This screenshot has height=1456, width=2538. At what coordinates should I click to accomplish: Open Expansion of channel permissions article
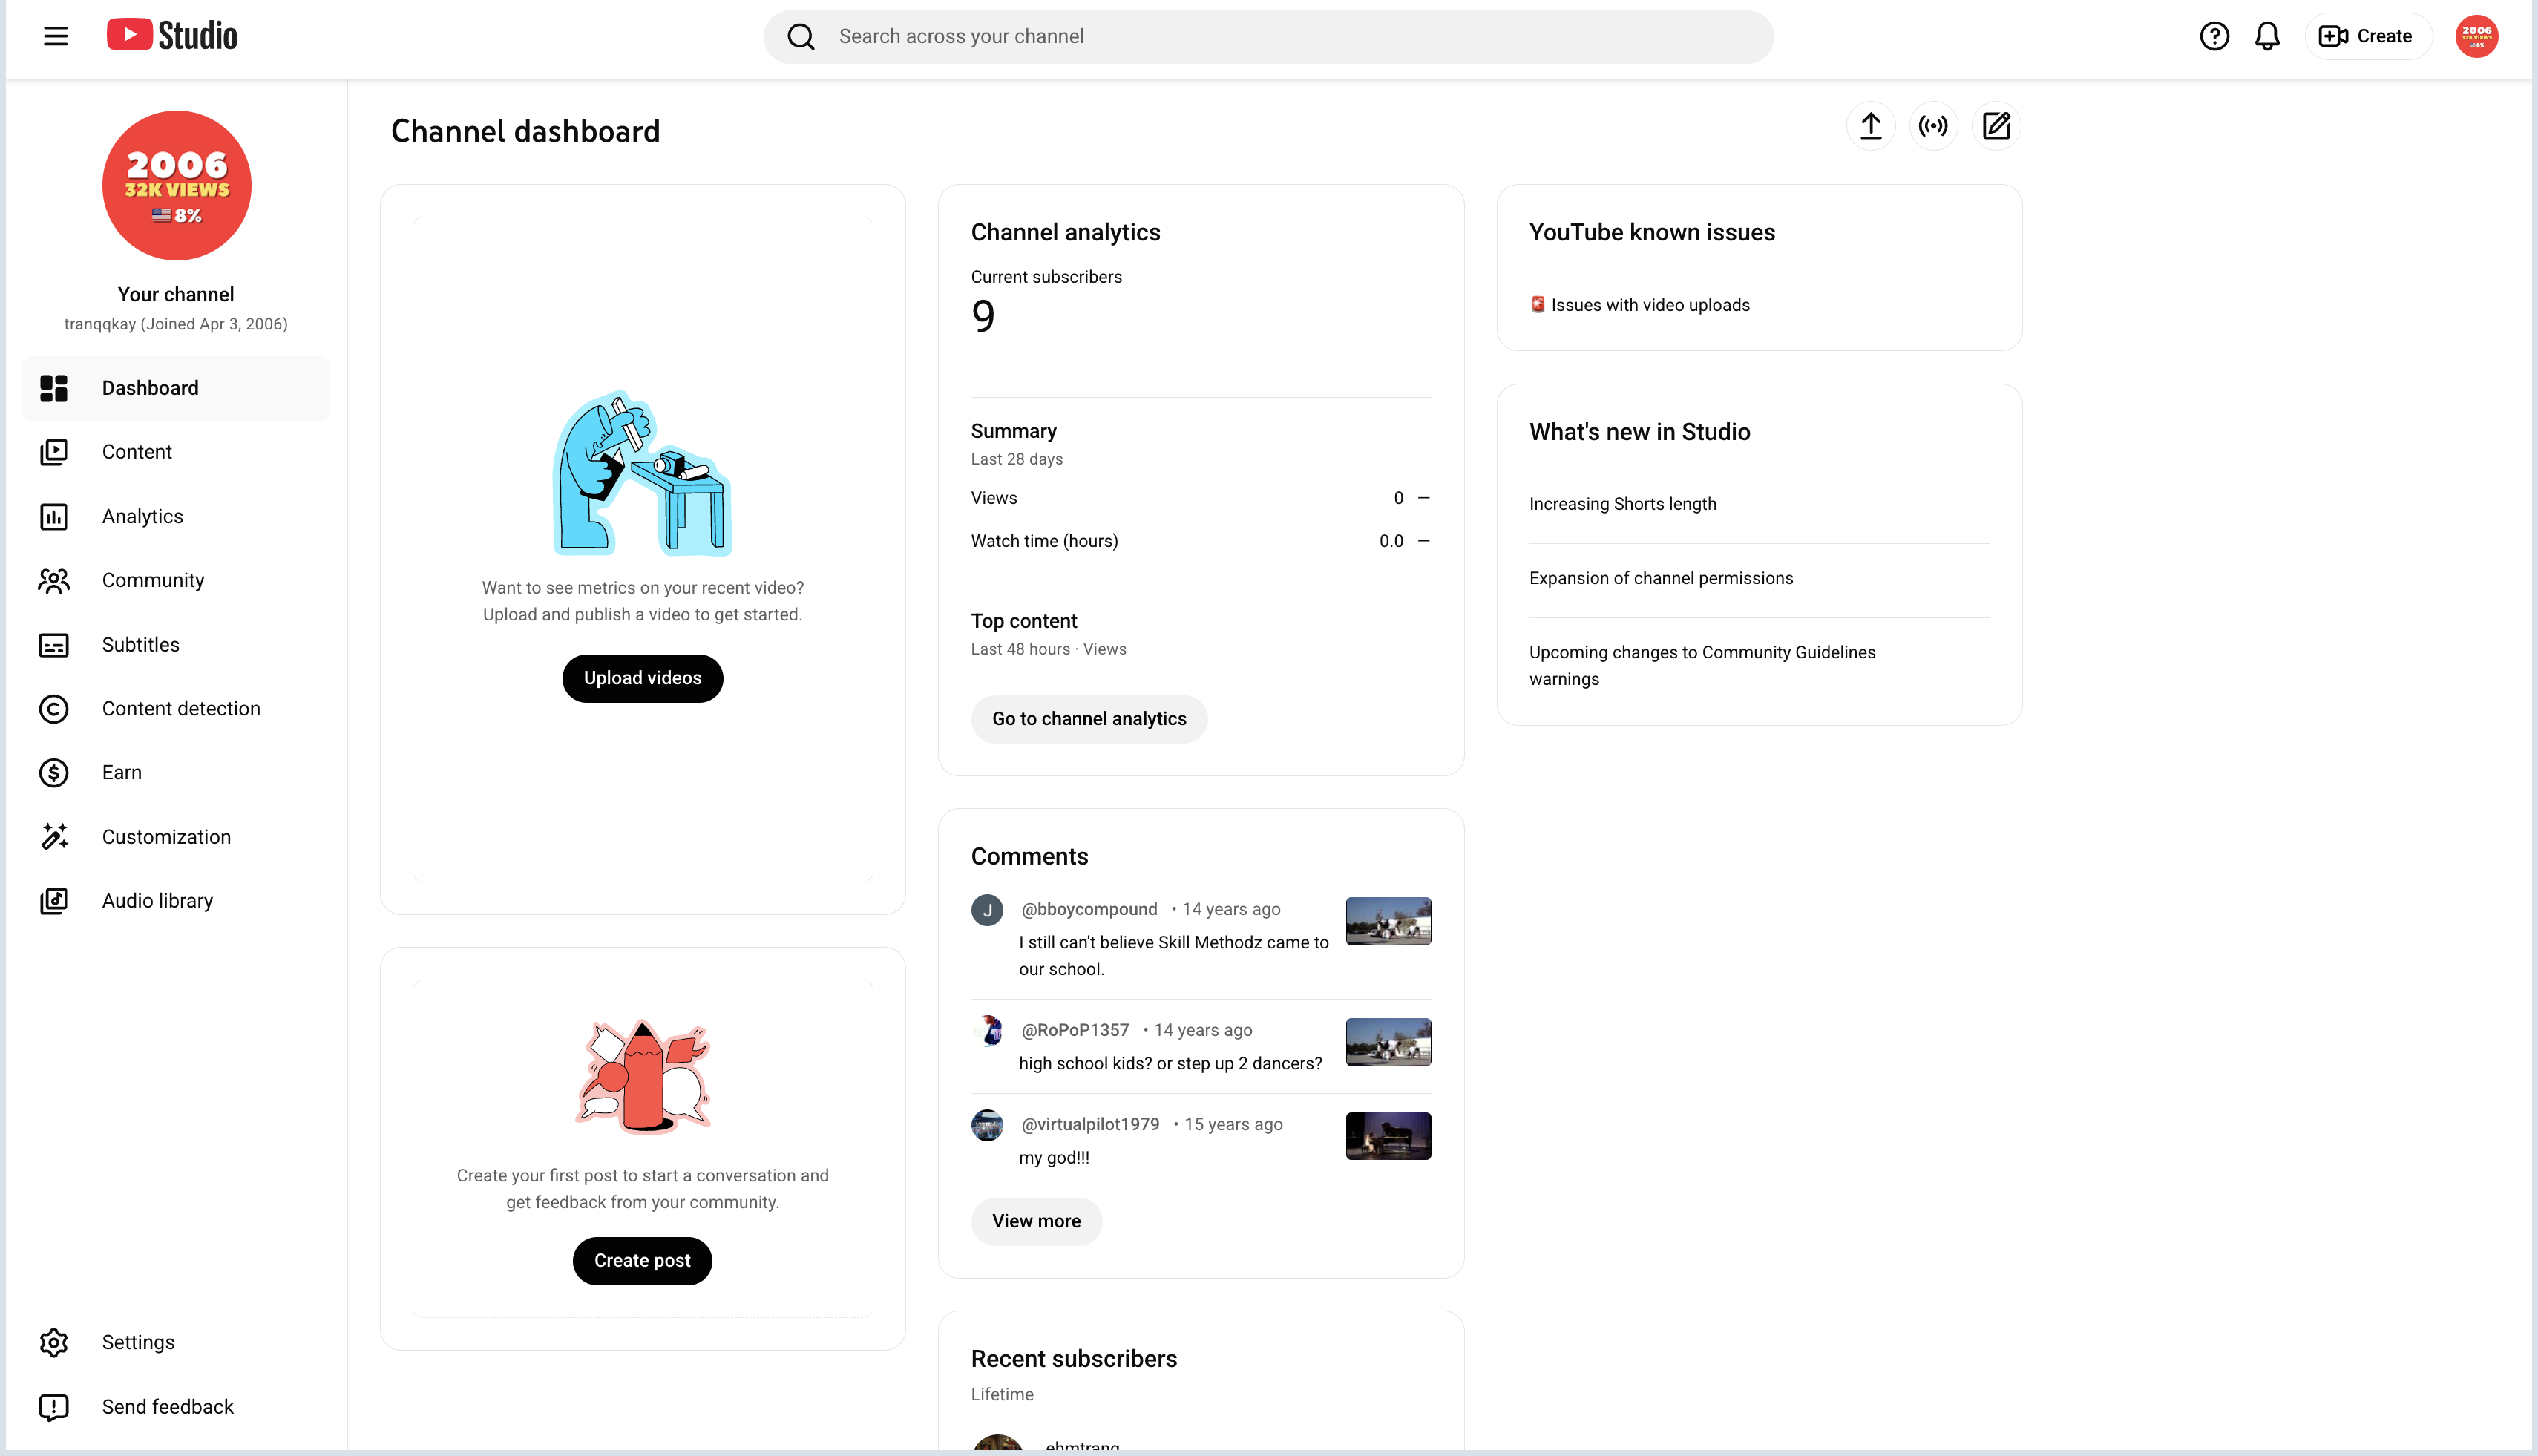[x=1661, y=578]
